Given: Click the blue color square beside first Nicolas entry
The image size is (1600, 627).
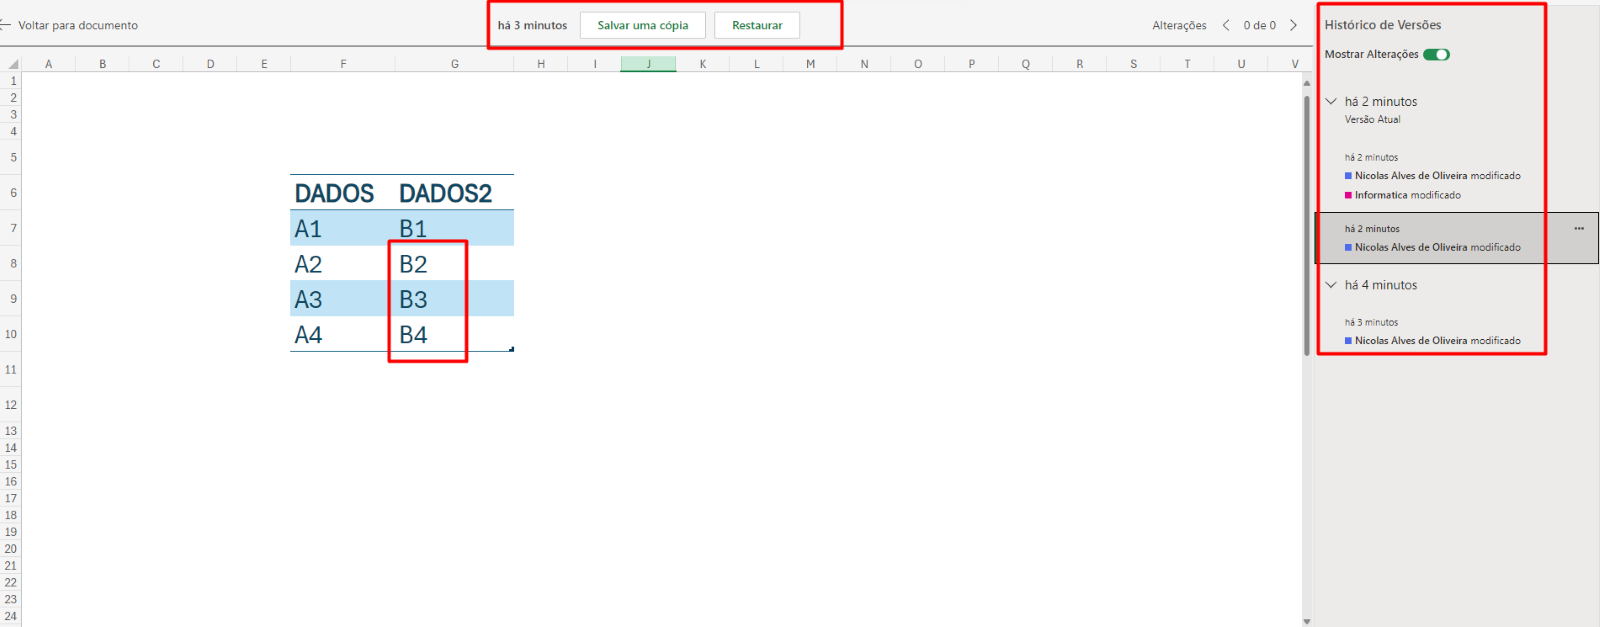Looking at the screenshot, I should click(x=1348, y=176).
